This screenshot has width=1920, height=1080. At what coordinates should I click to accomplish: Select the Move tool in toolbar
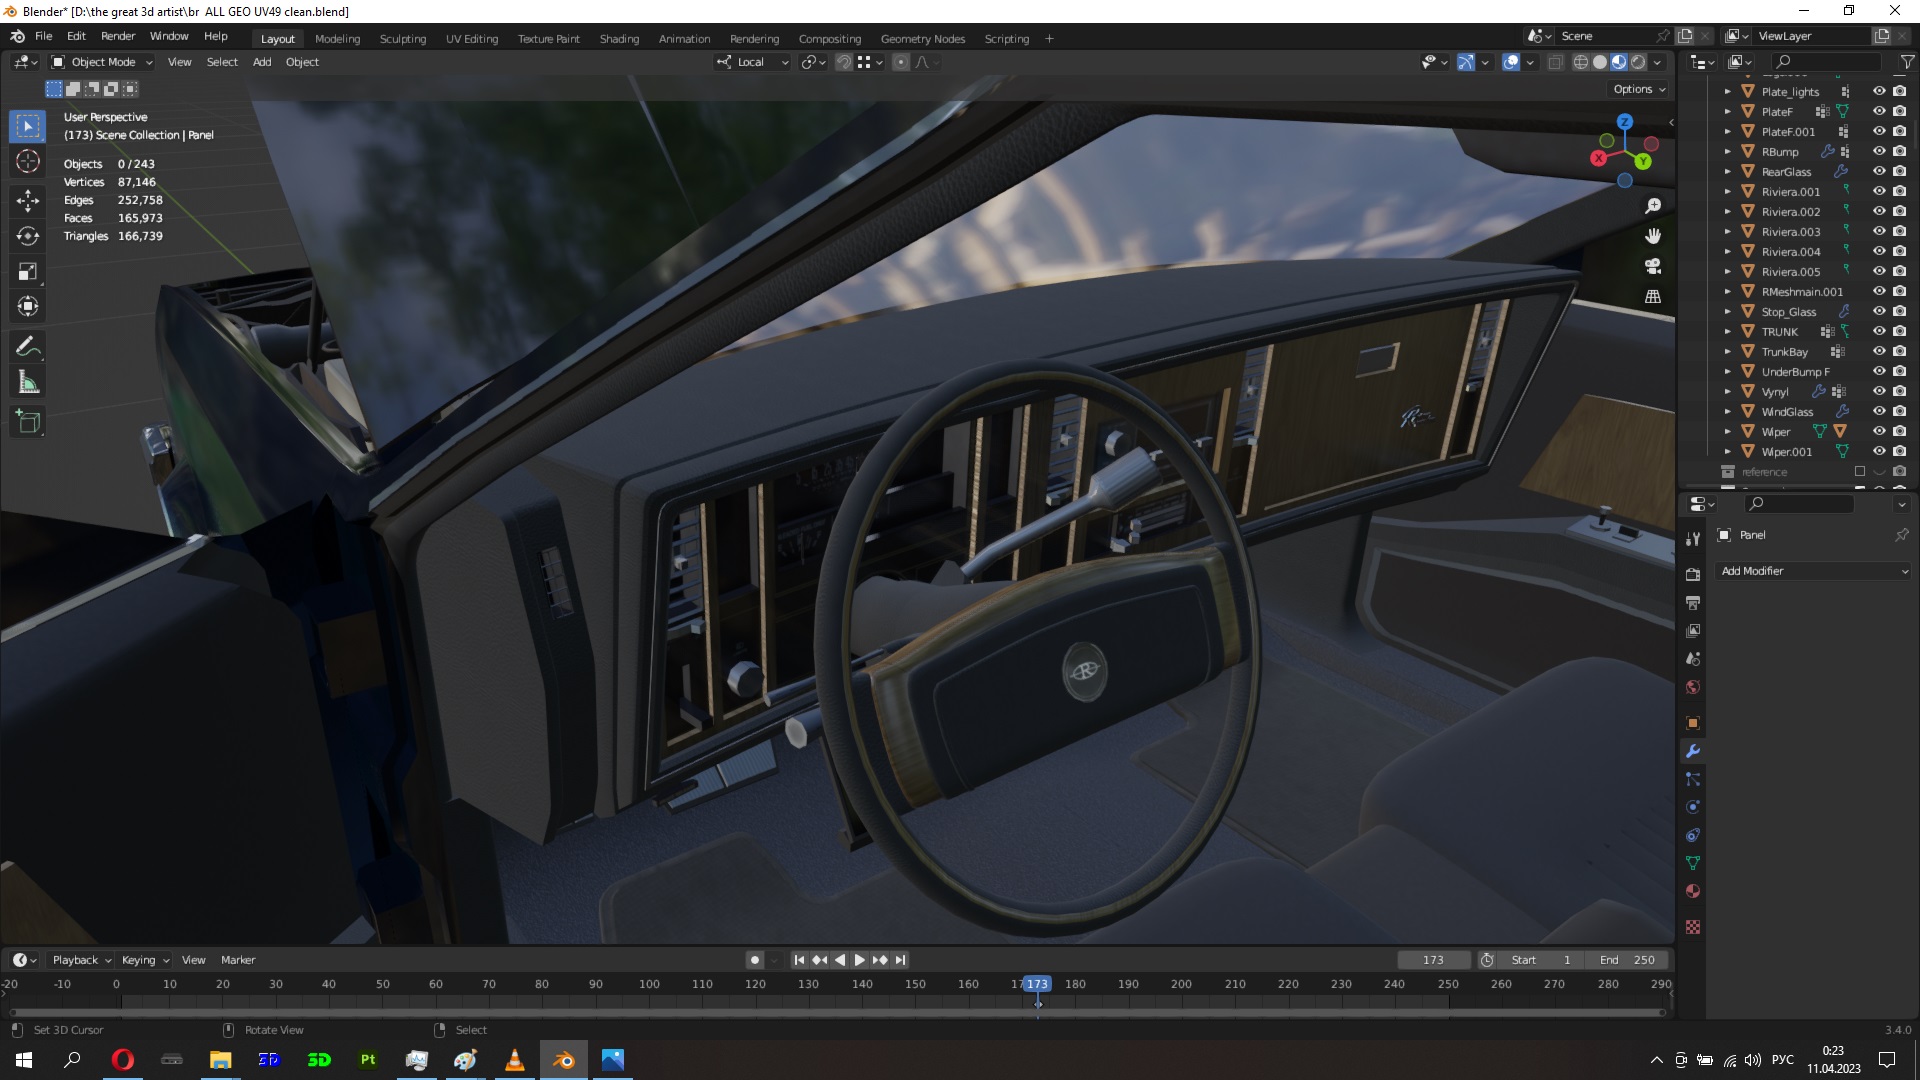[x=28, y=201]
